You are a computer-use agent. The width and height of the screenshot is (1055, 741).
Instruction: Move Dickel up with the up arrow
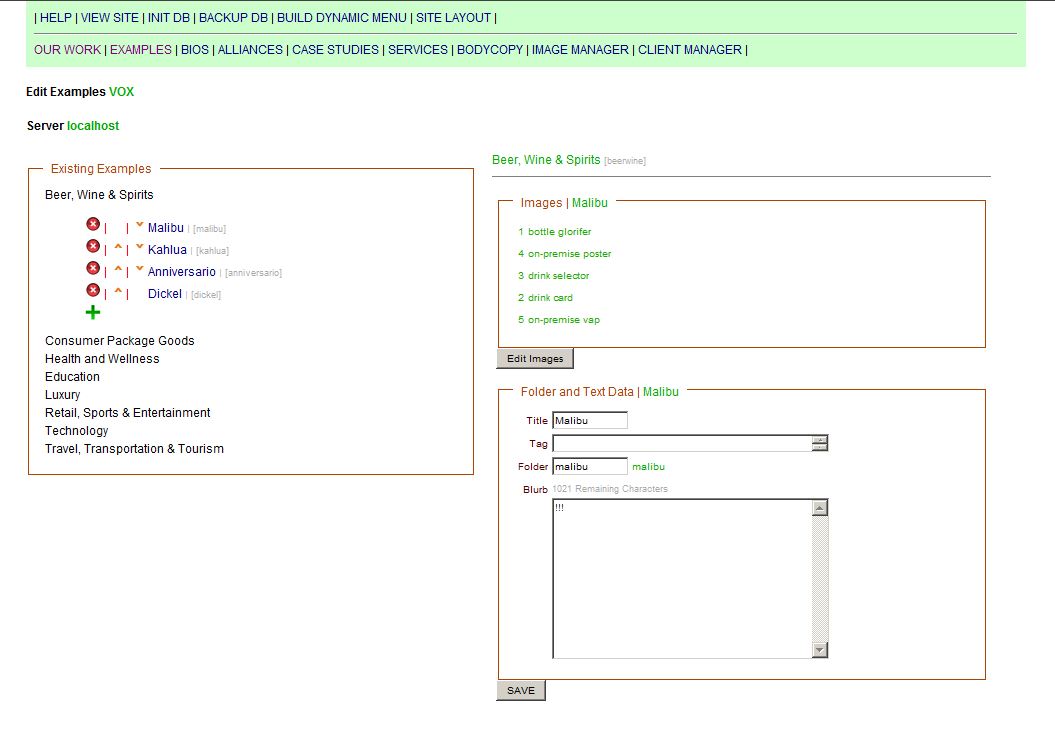(118, 291)
